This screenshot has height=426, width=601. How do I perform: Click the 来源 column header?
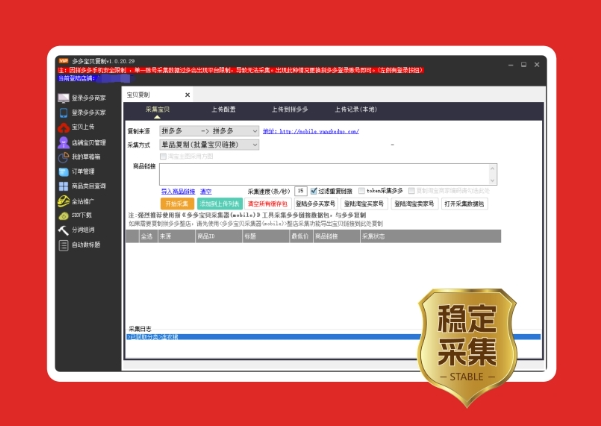pyautogui.click(x=176, y=237)
